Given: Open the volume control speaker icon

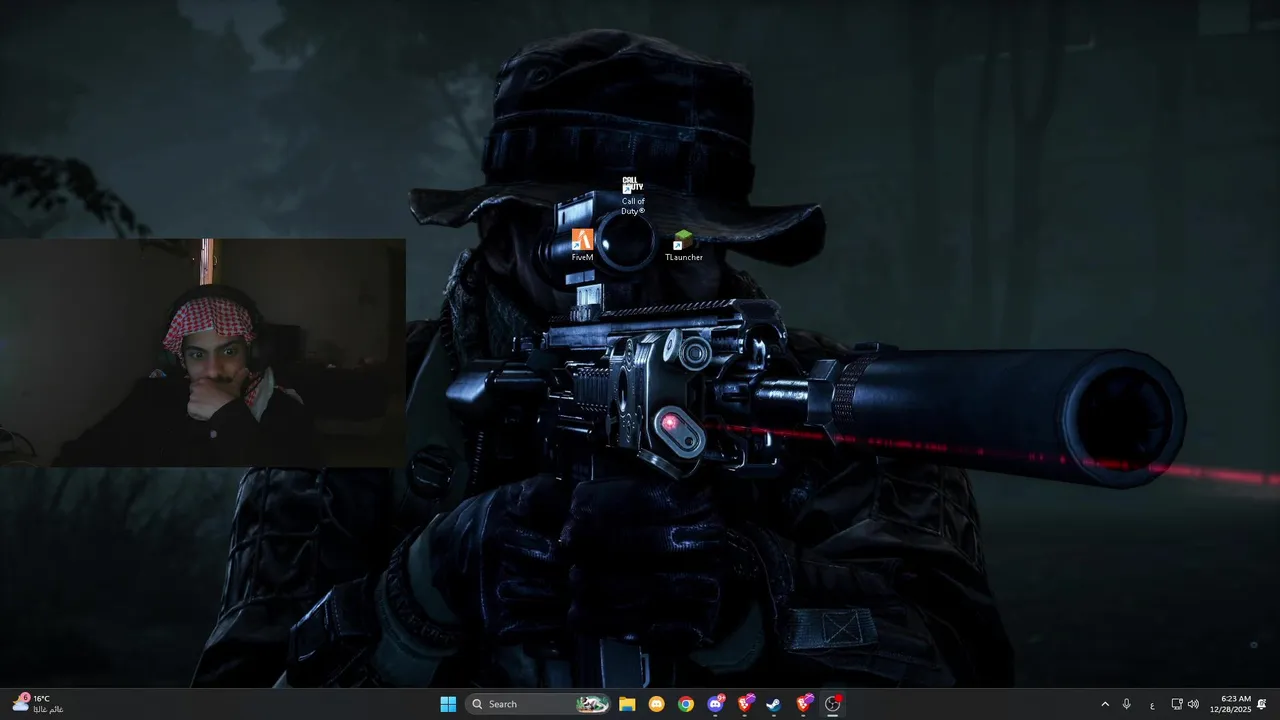Looking at the screenshot, I should (x=1193, y=704).
